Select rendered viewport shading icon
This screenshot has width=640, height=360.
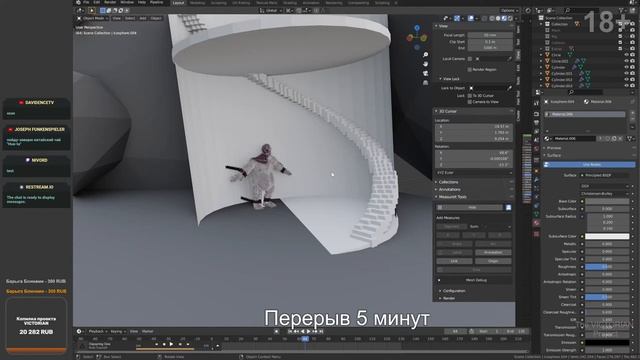(510, 18)
